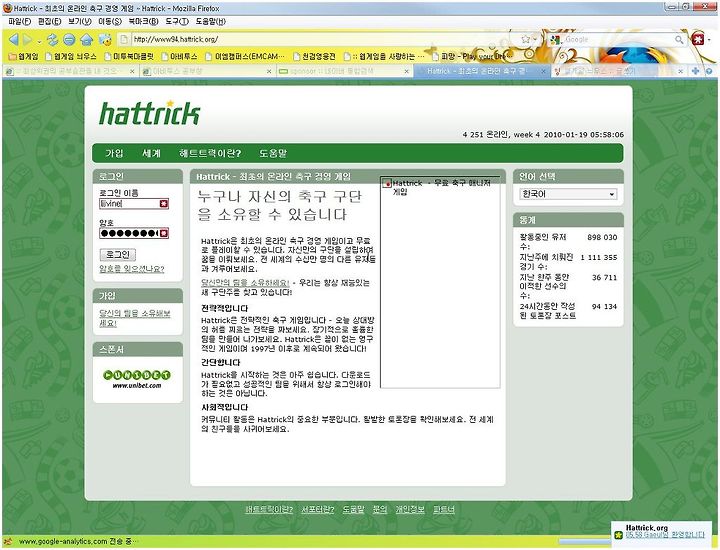The height and width of the screenshot is (550, 720).
Task: Open the 보기(V) menu
Action: click(80, 22)
